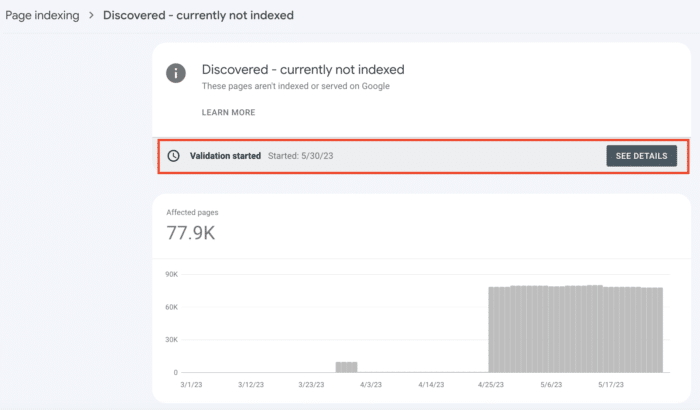The width and height of the screenshot is (700, 410).
Task: Click the info icon beside the title
Action: tap(176, 73)
